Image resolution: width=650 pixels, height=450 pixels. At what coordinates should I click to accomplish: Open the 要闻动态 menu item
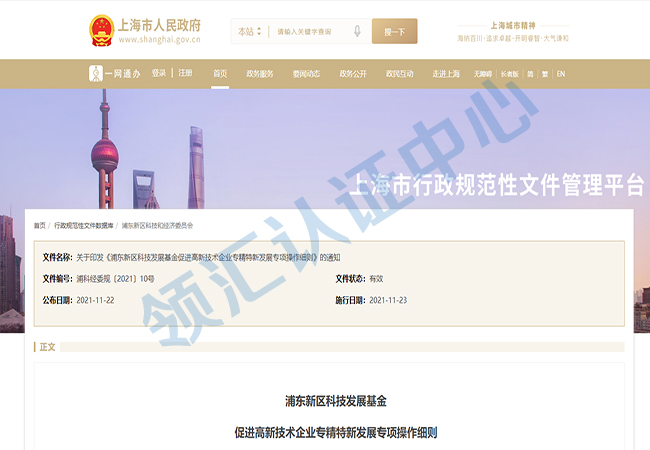[306, 74]
